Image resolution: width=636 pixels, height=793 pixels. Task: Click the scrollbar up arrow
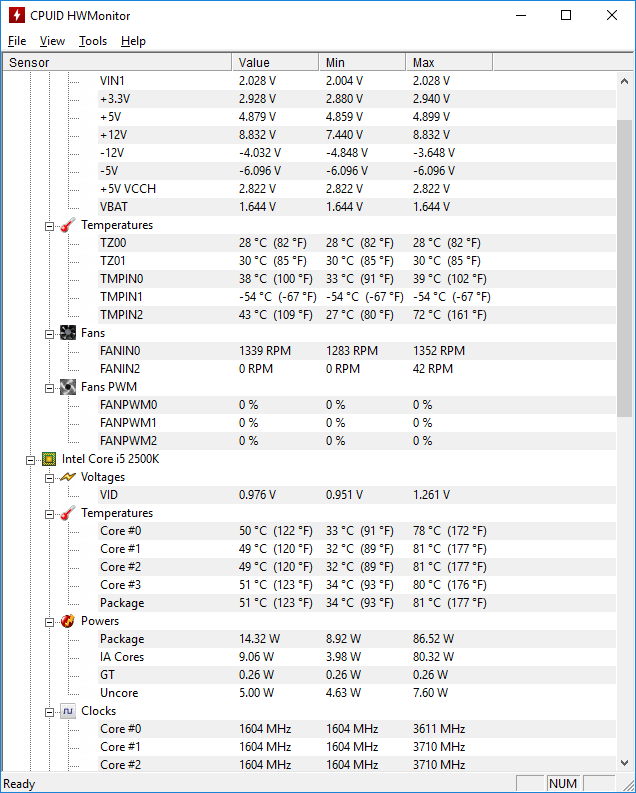point(624,81)
